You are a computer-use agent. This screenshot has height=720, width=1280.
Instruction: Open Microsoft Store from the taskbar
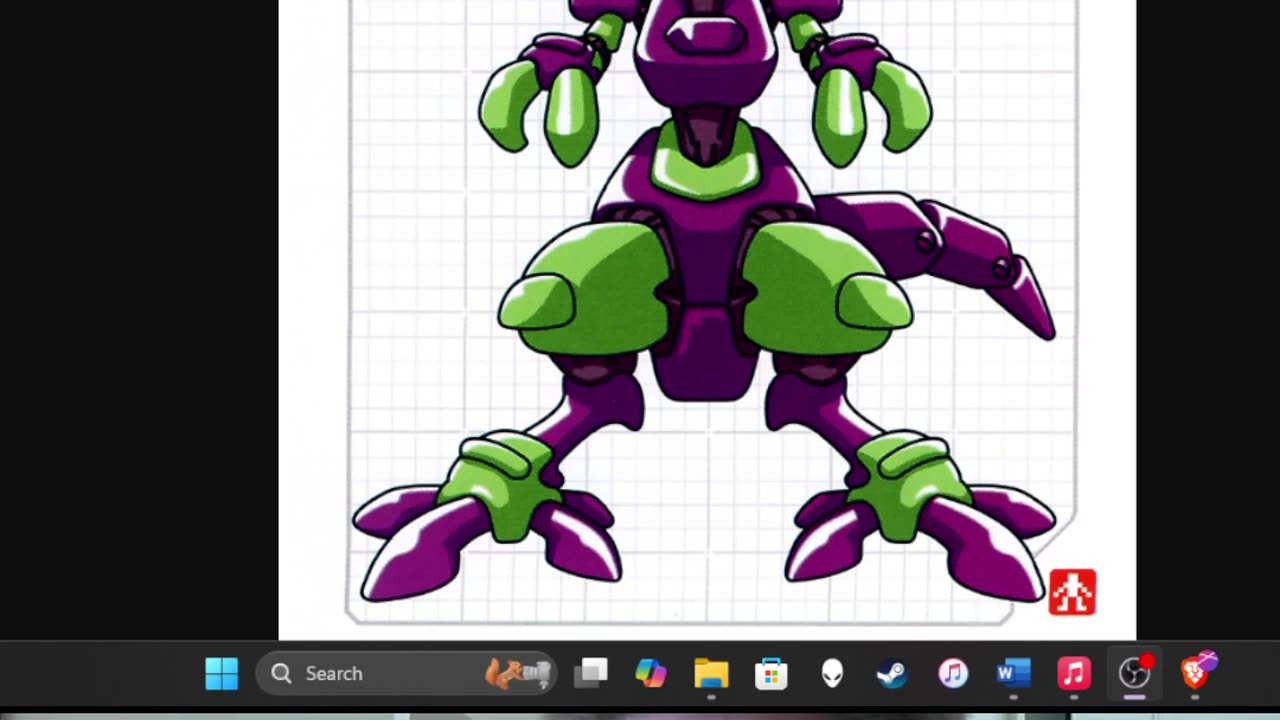(771, 673)
